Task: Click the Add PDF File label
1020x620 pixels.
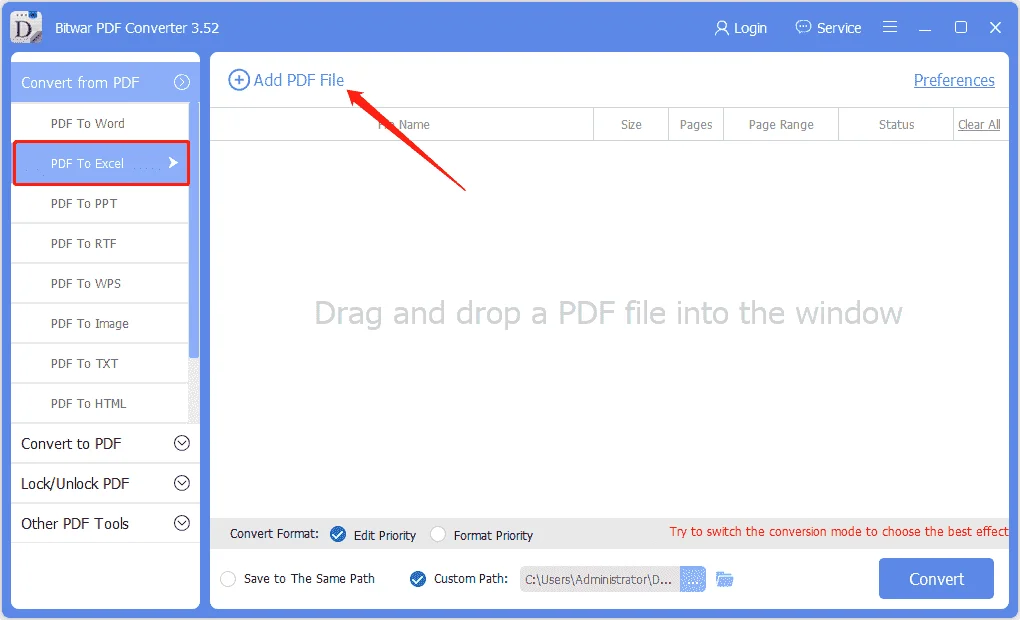Action: [299, 80]
